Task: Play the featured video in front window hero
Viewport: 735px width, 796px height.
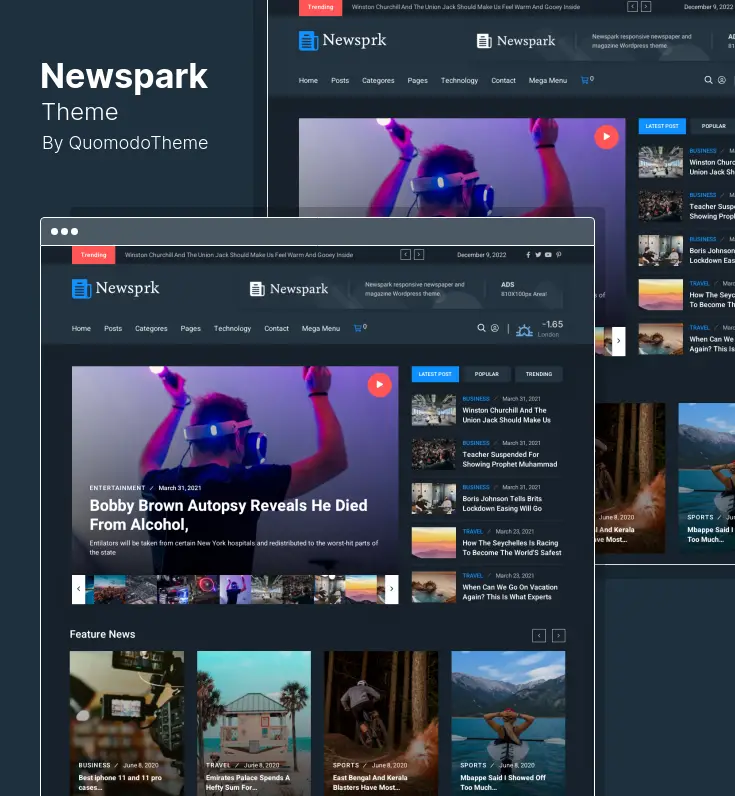Action: (379, 385)
